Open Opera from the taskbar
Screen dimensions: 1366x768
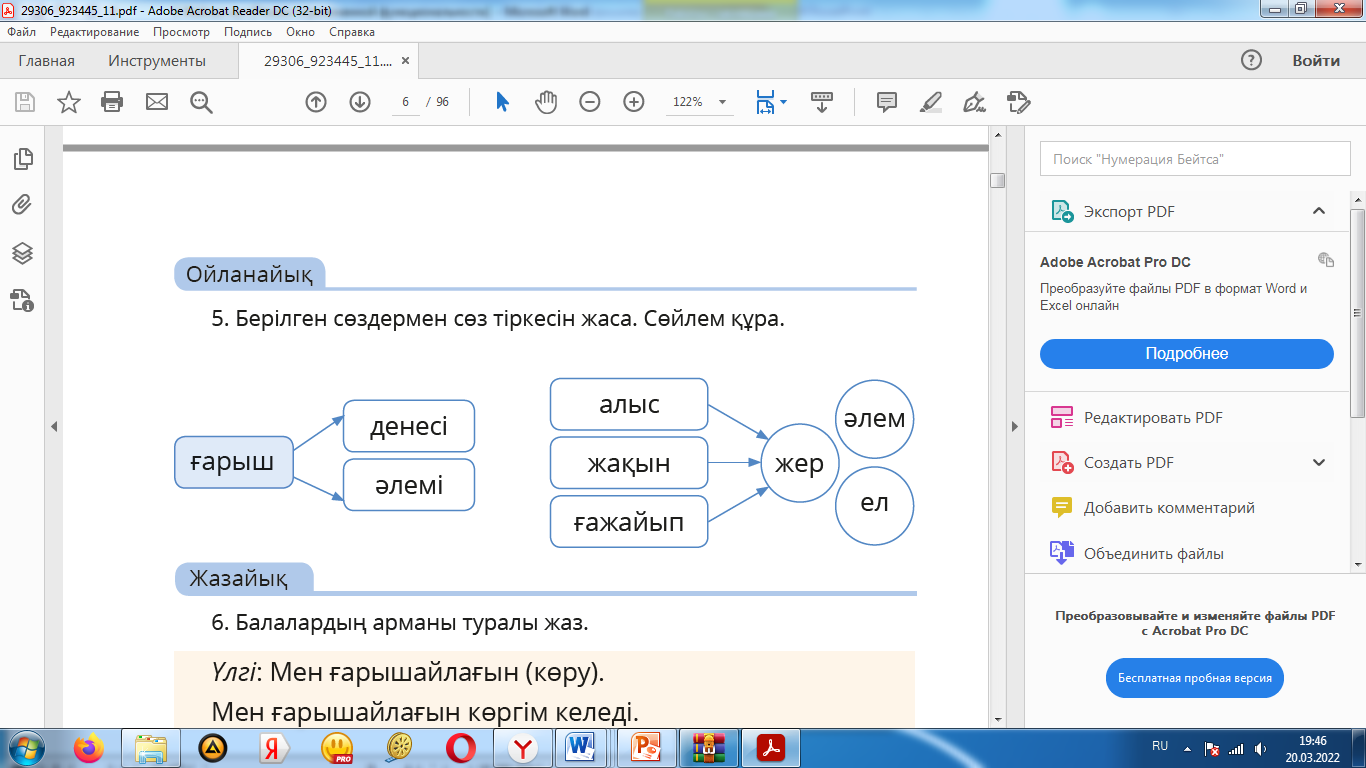(461, 747)
